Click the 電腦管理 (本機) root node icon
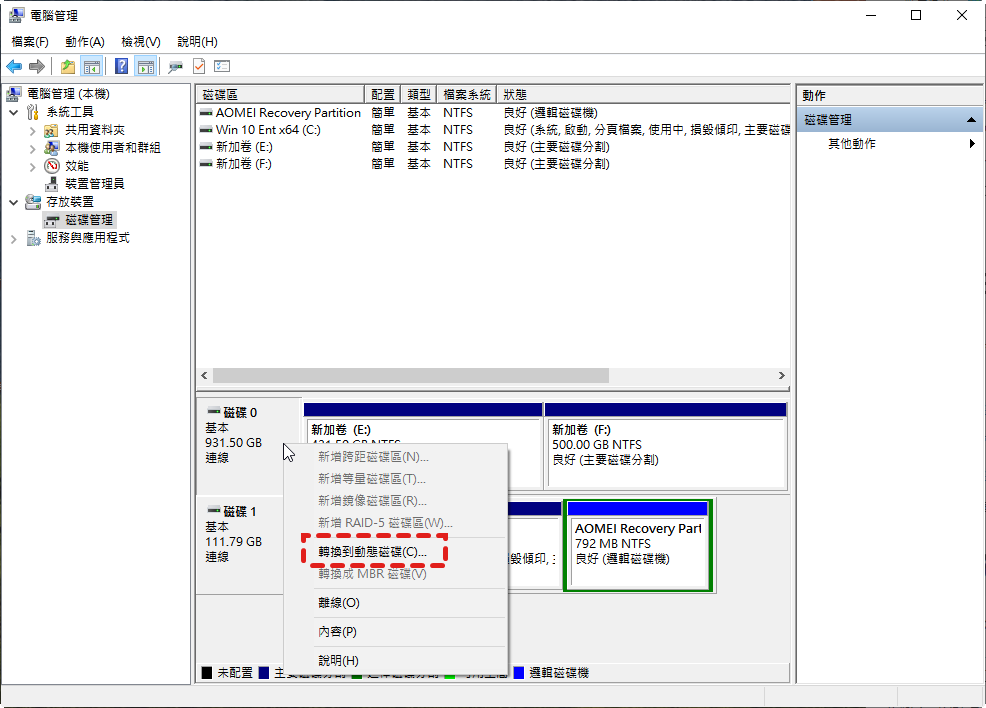Viewport: 986px width, 708px height. [14, 94]
